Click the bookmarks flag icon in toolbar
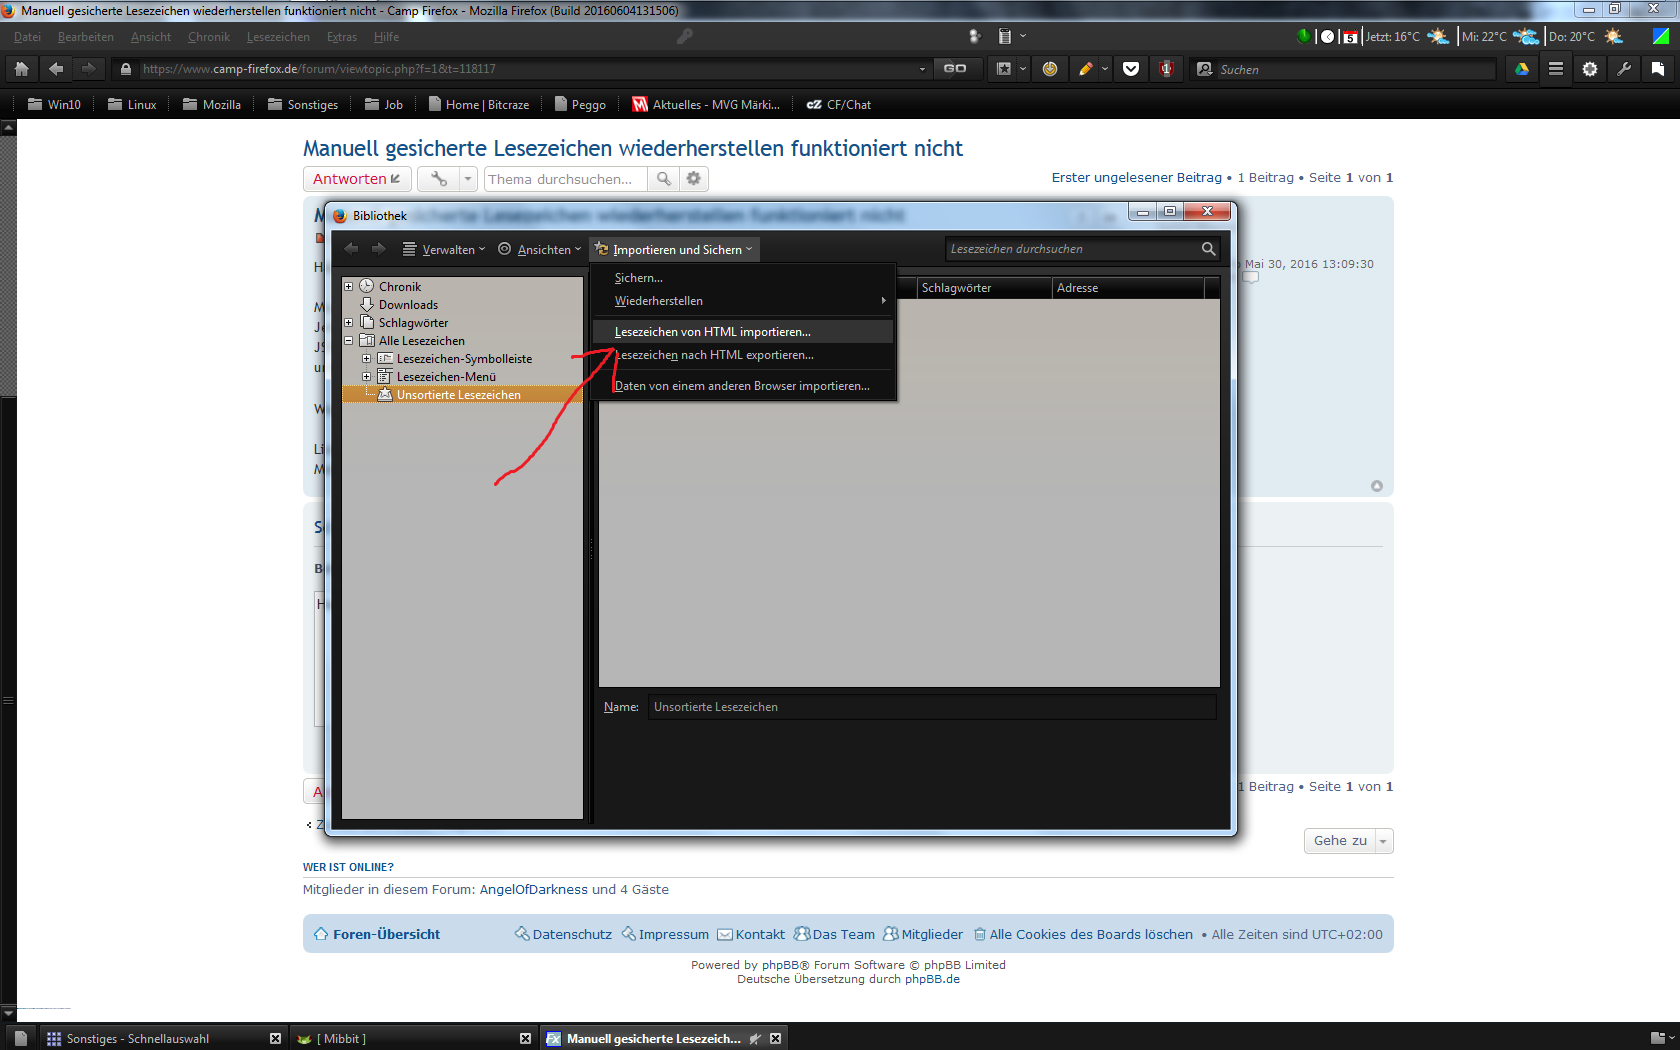The width and height of the screenshot is (1680, 1050). (1657, 69)
